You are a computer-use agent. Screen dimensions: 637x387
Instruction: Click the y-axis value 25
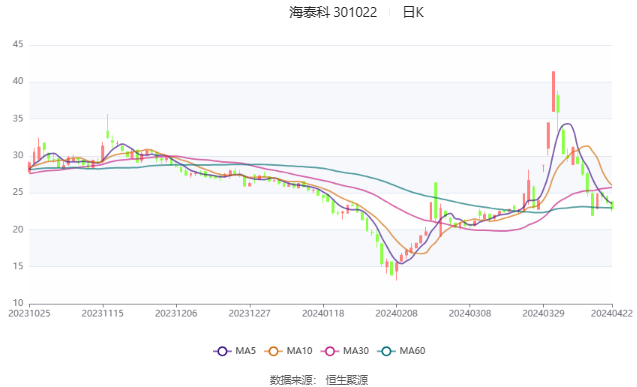pos(18,192)
